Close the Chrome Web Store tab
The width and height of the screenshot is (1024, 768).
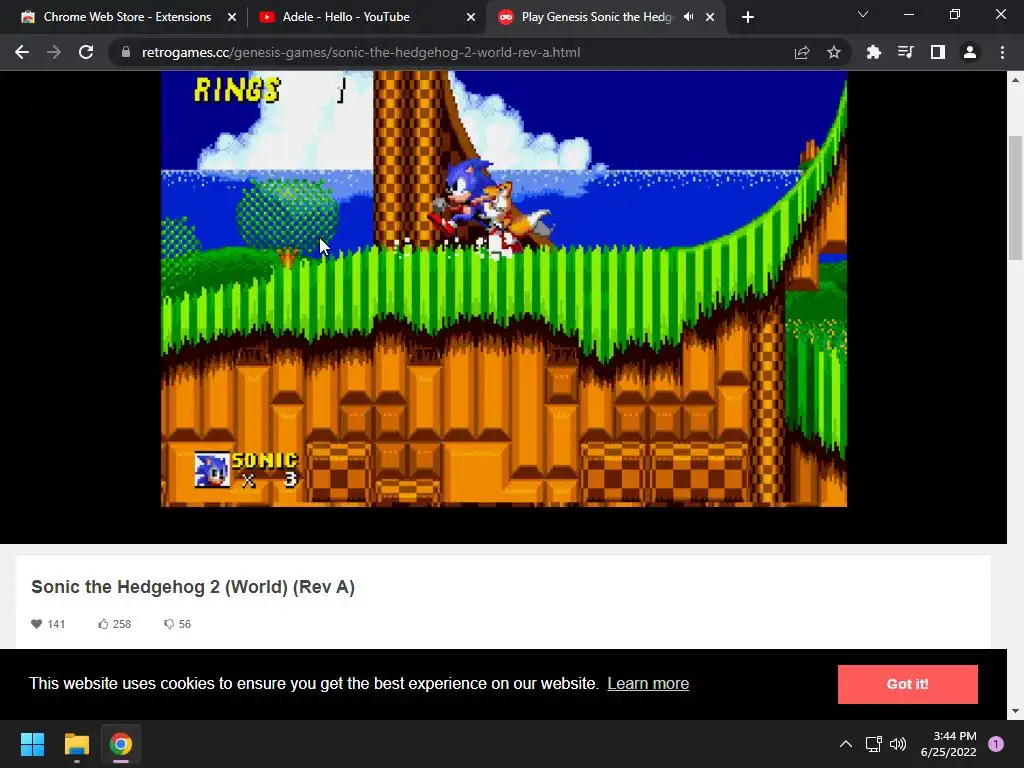tap(232, 17)
